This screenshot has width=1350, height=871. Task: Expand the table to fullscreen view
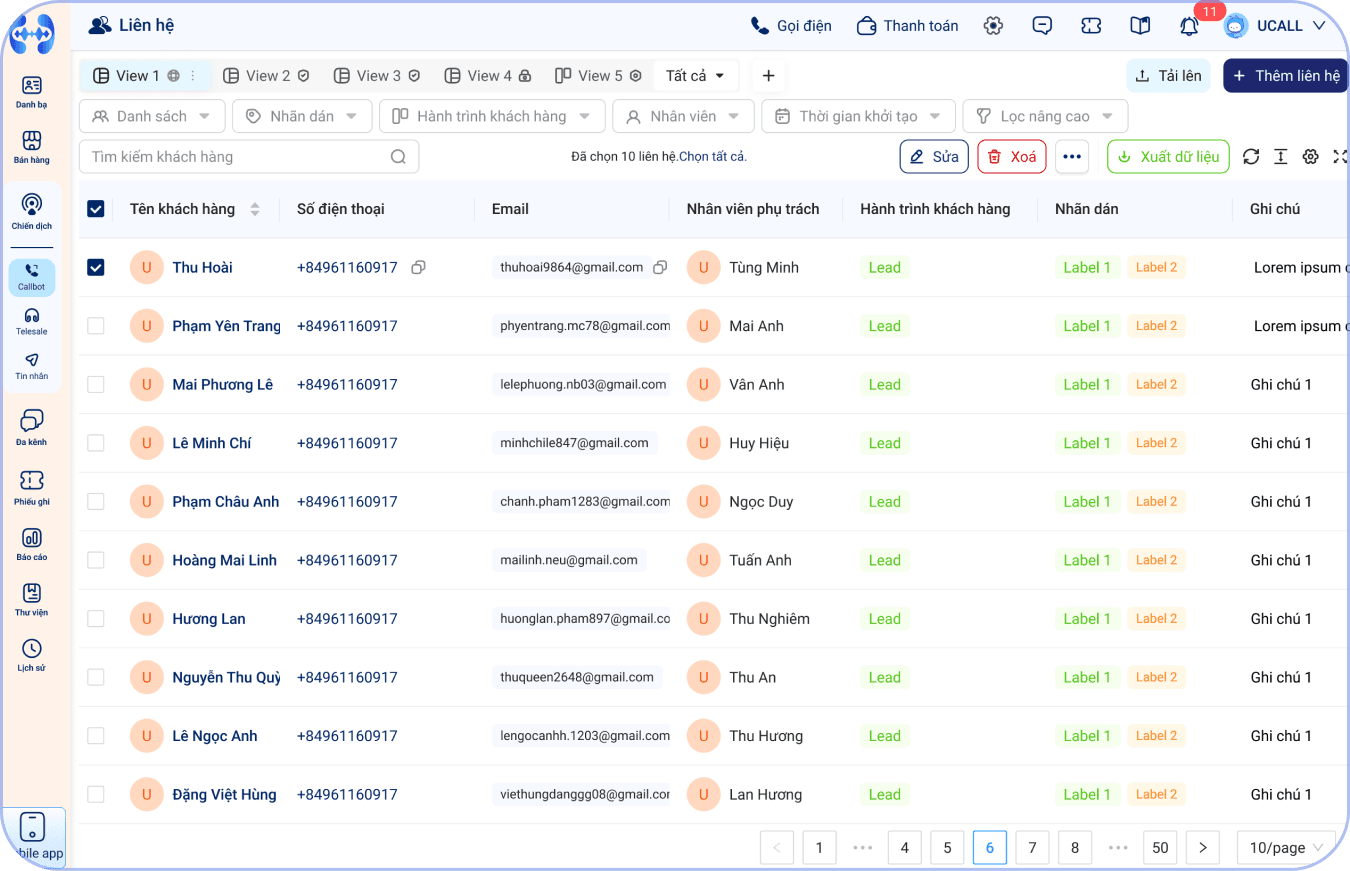(1340, 156)
